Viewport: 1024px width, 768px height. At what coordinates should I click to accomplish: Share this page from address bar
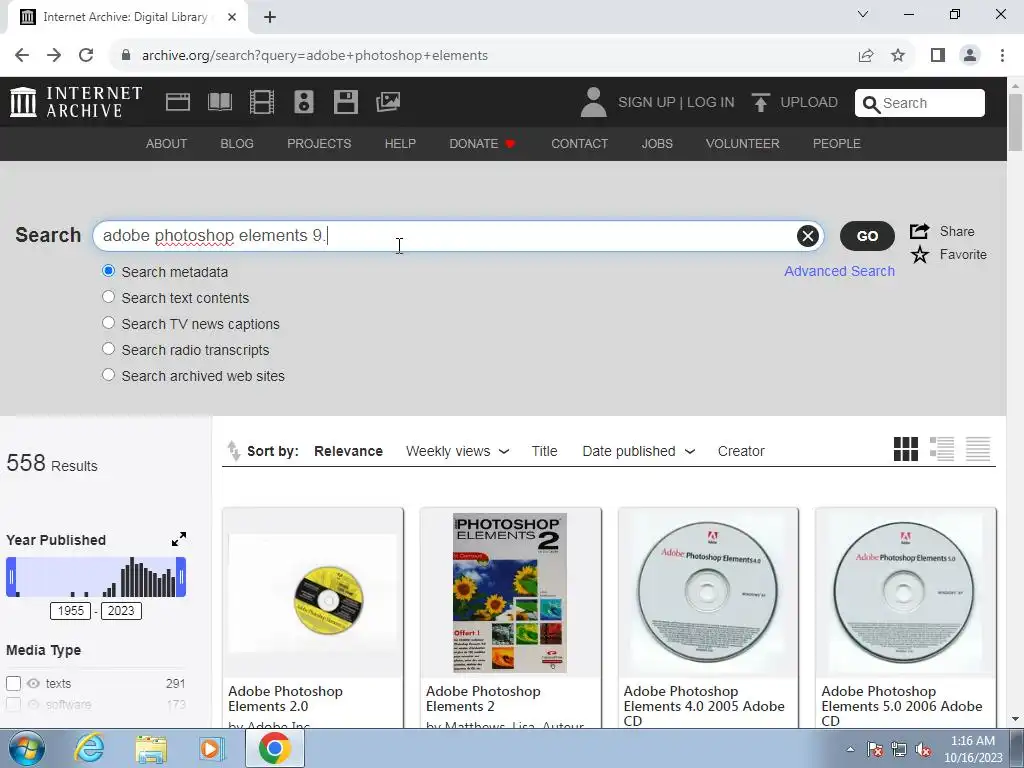(866, 56)
